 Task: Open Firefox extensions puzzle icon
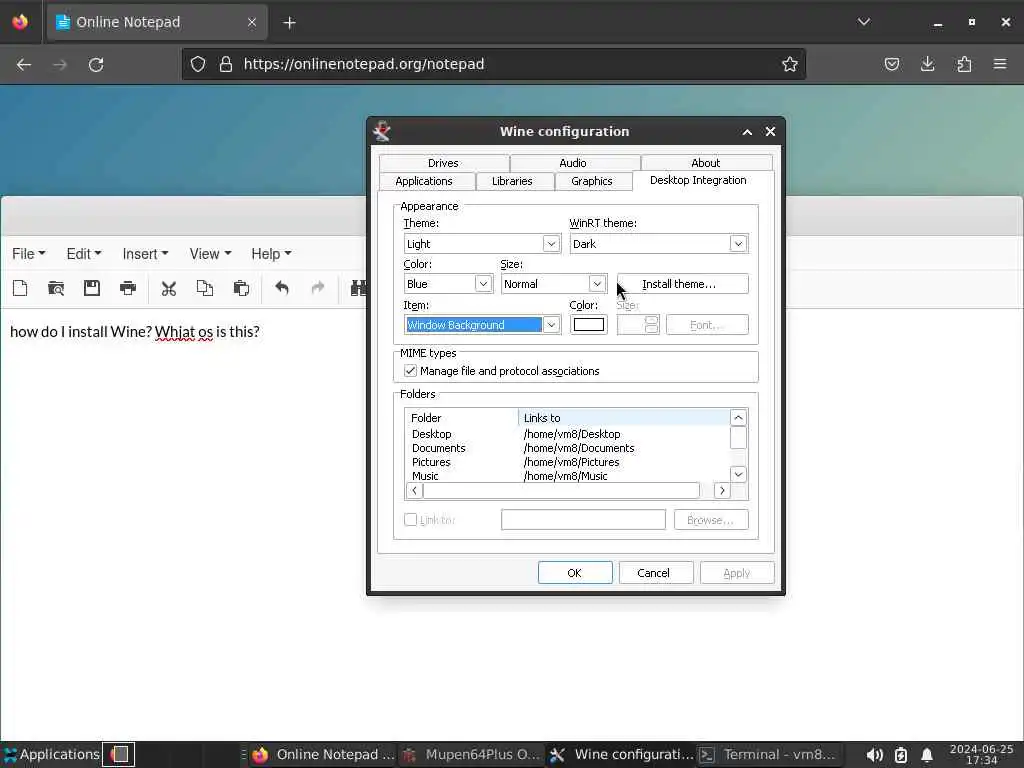[964, 64]
